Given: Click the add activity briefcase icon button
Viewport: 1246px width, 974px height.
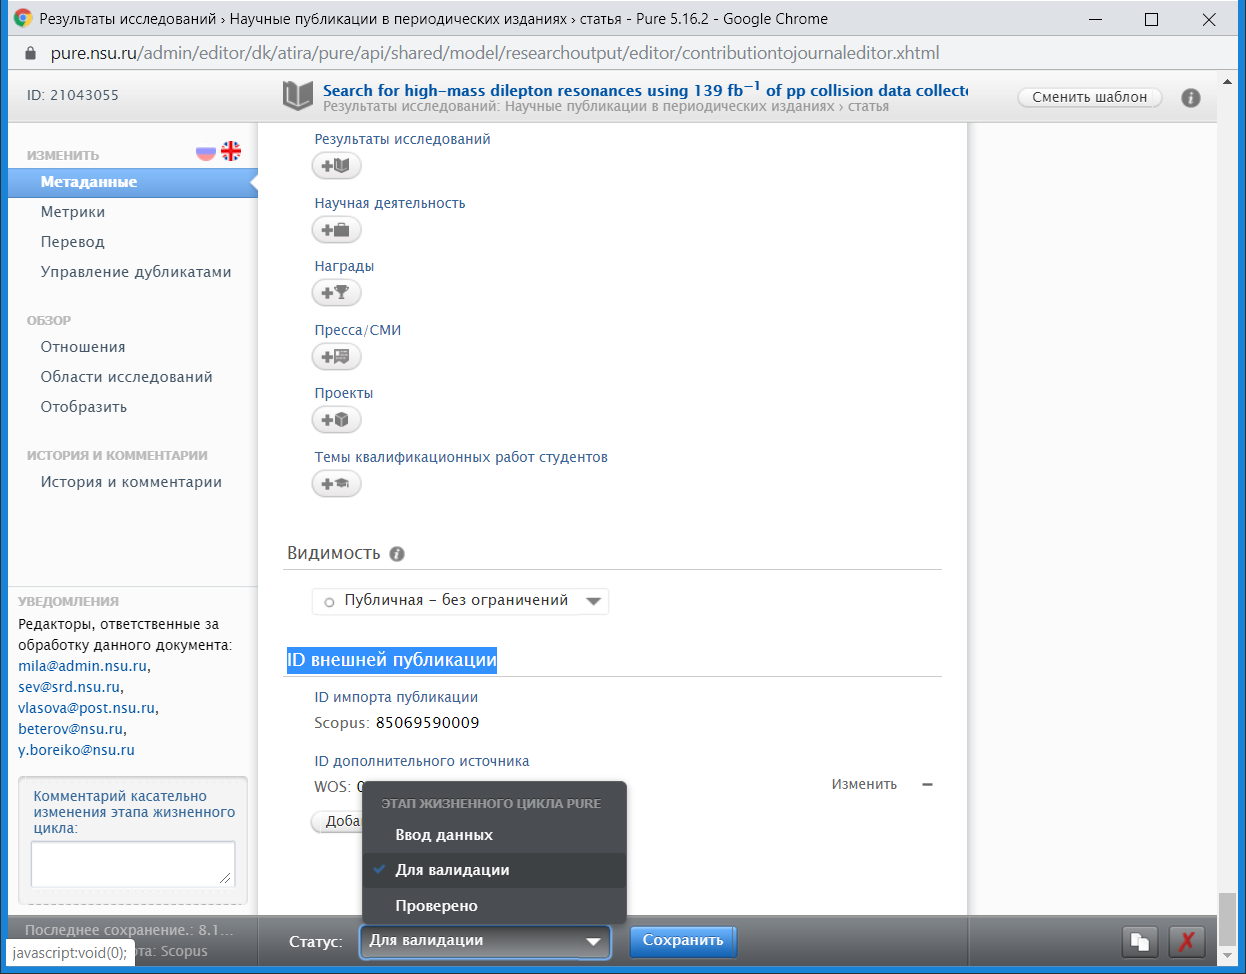Looking at the screenshot, I should 336,230.
